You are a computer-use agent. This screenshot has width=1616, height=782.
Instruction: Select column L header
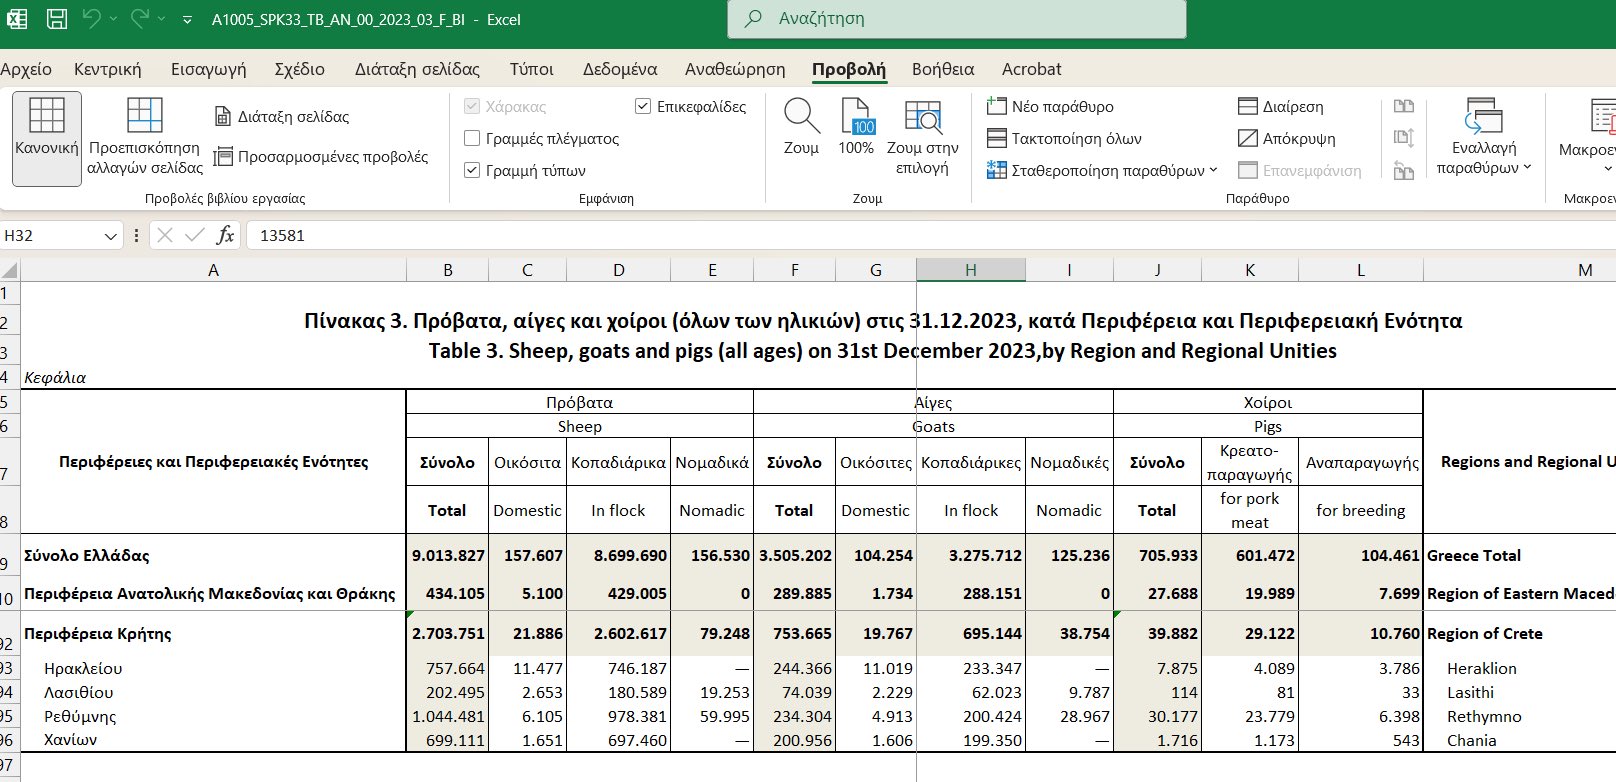tap(1360, 270)
